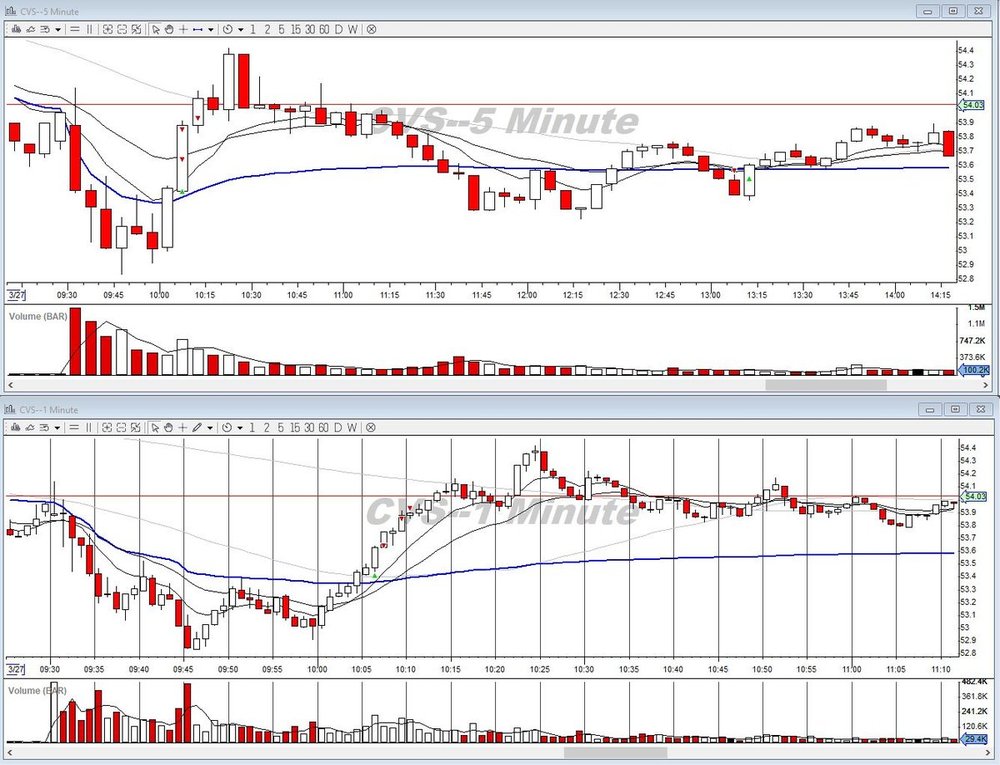Switch 1 Minute window to Daily (D)
This screenshot has height=765, width=1000.
click(338, 428)
